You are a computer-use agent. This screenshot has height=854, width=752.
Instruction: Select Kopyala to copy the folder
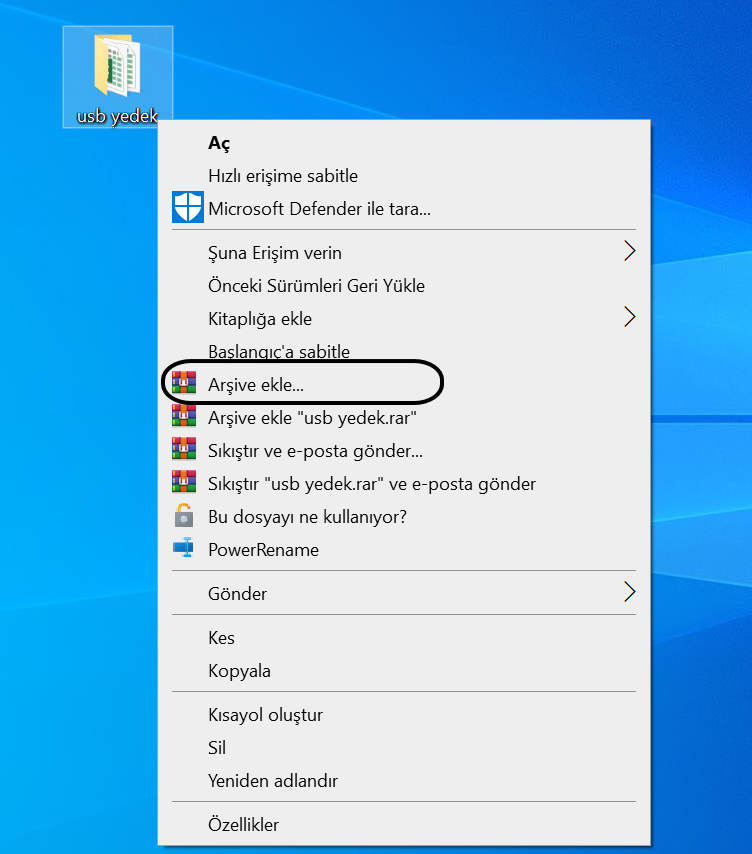(x=239, y=671)
